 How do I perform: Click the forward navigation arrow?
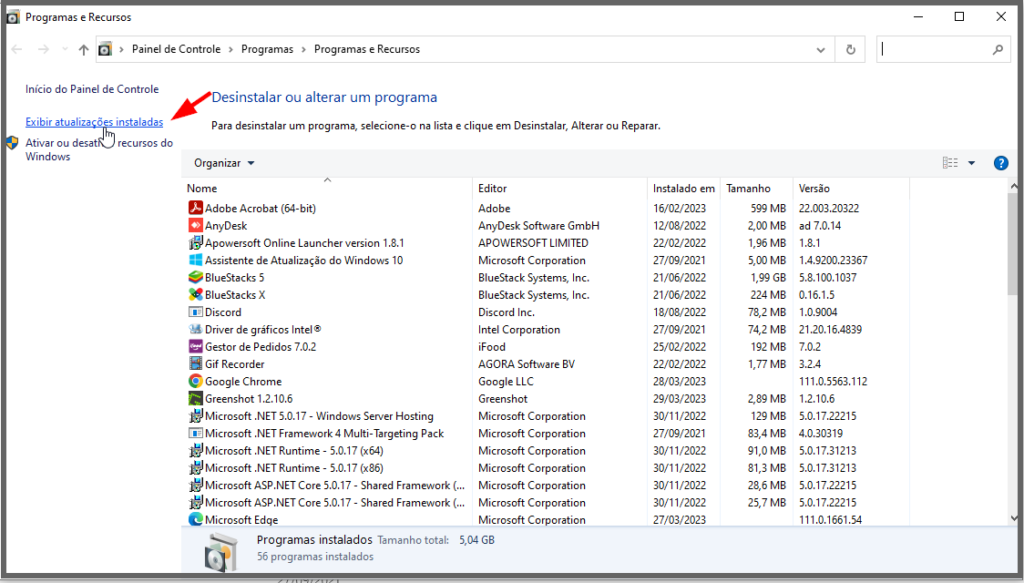[43, 50]
